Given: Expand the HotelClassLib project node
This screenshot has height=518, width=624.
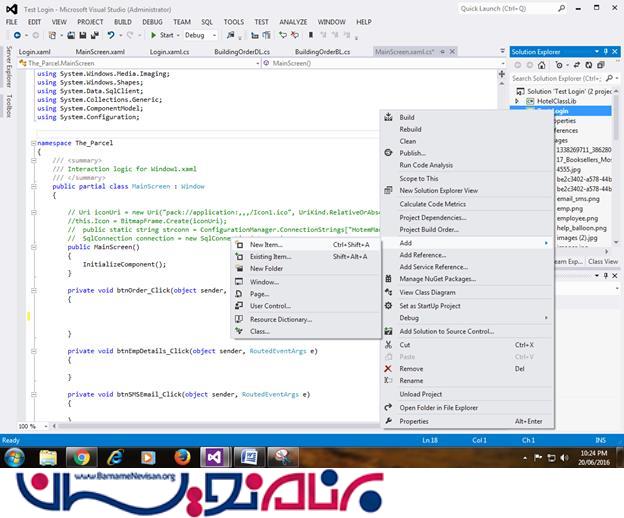Looking at the screenshot, I should pyautogui.click(x=517, y=101).
